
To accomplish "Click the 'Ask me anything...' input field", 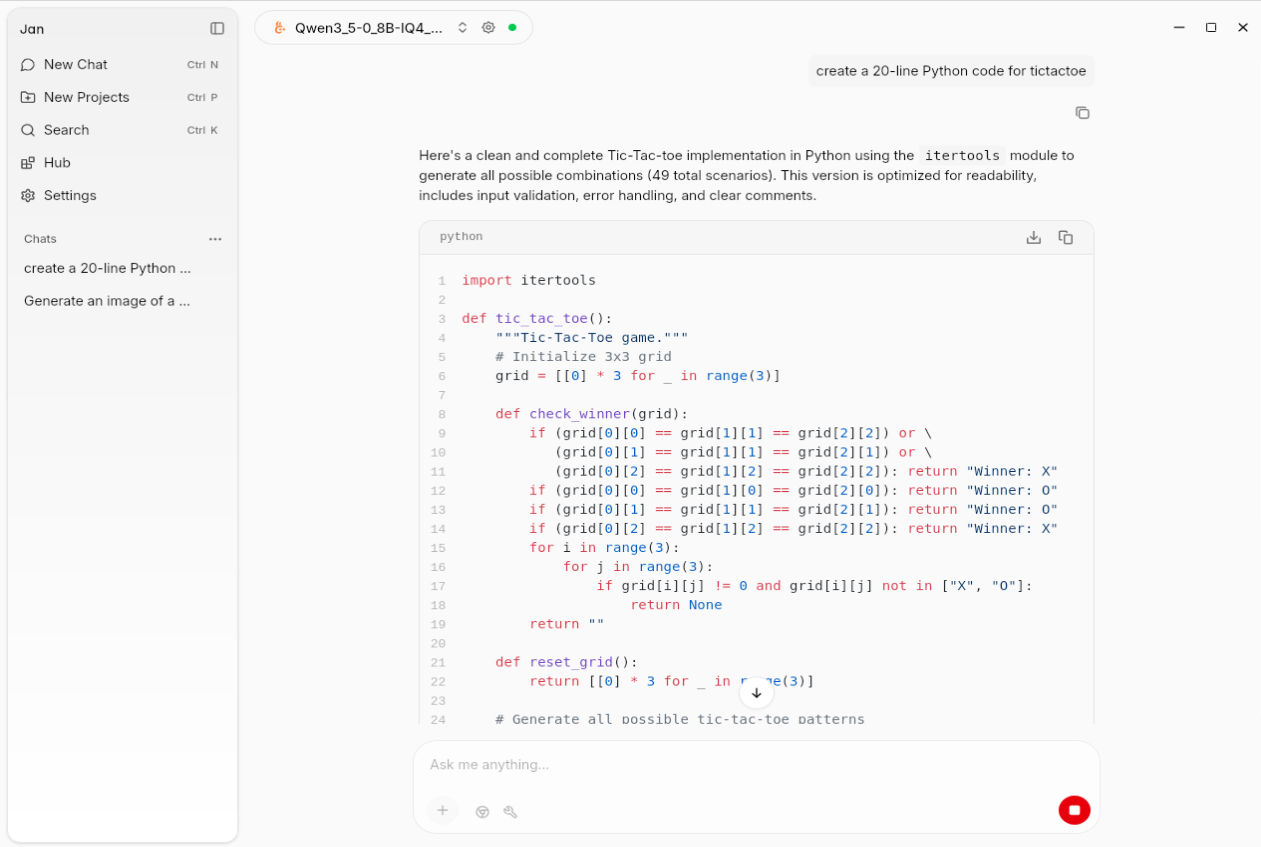I will (x=756, y=765).
